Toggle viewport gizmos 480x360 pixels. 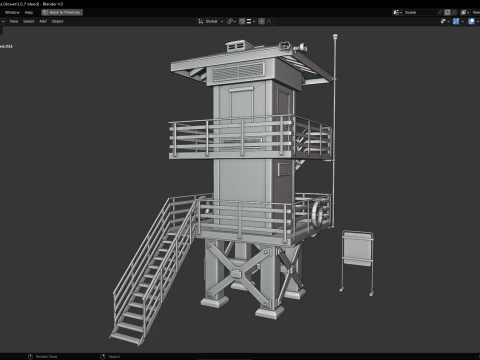pyautogui.click(x=456, y=21)
